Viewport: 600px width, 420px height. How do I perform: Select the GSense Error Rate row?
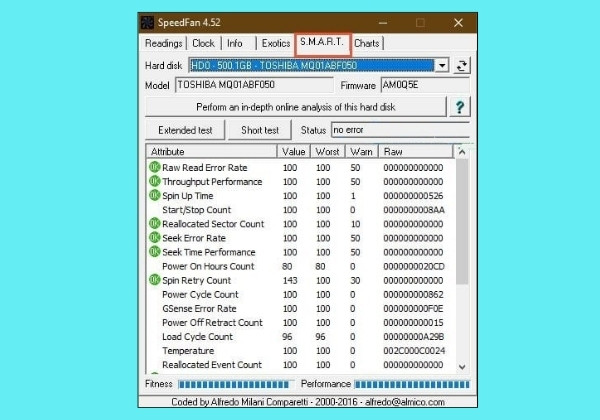coord(301,309)
